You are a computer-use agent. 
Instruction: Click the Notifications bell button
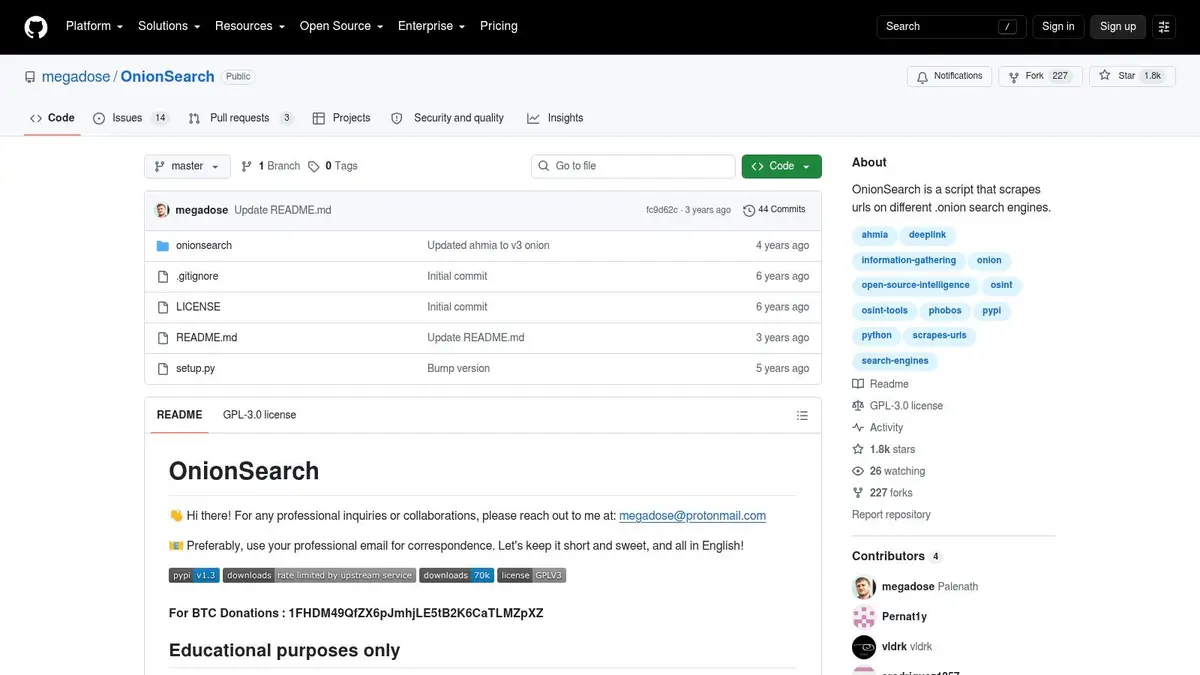(950, 76)
